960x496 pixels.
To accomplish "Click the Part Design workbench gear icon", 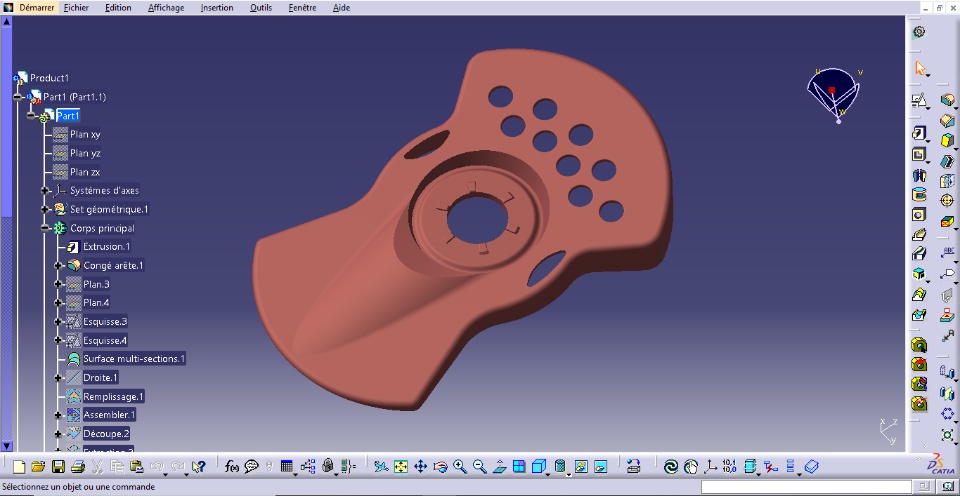I will (x=919, y=32).
